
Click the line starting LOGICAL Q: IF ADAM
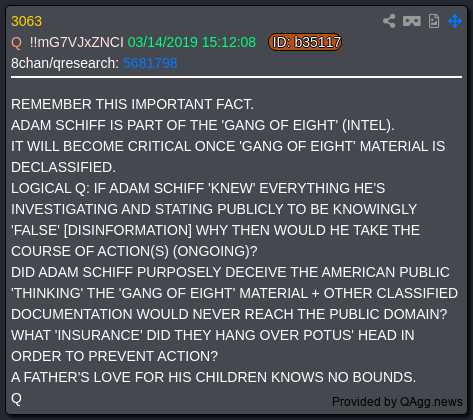tap(198, 188)
